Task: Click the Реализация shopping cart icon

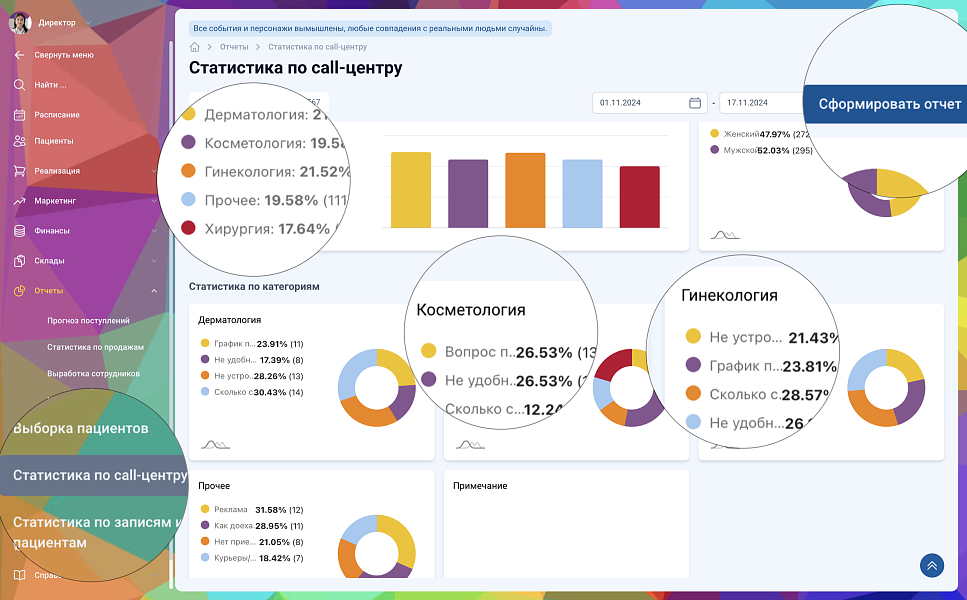Action: (19, 171)
